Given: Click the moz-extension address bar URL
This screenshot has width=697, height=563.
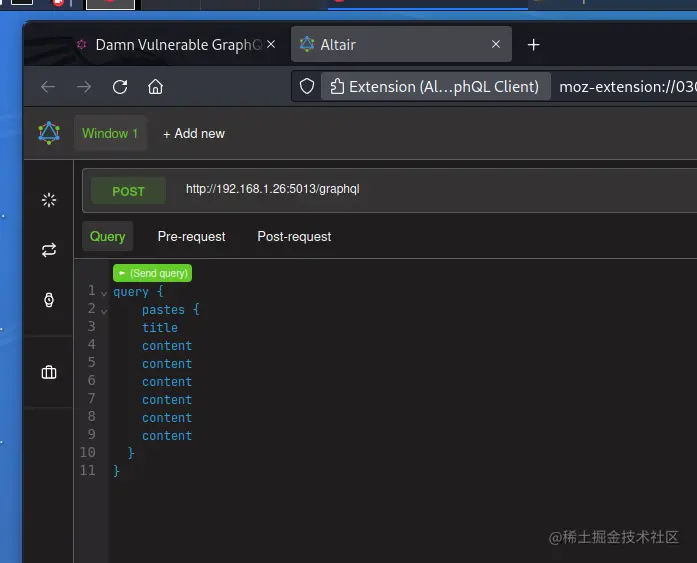Looking at the screenshot, I should (x=628, y=87).
